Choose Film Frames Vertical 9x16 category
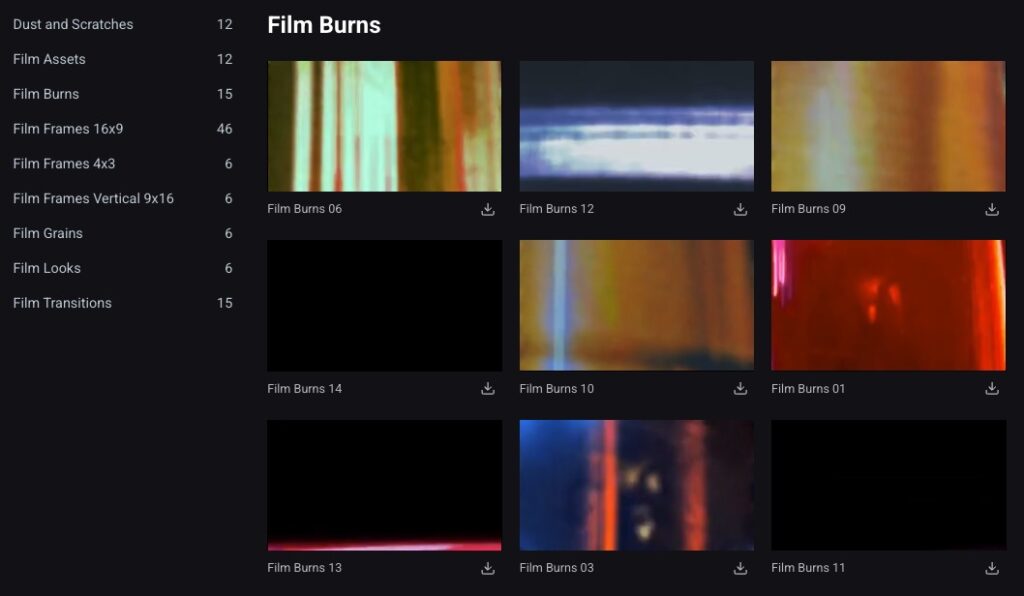 coord(93,198)
